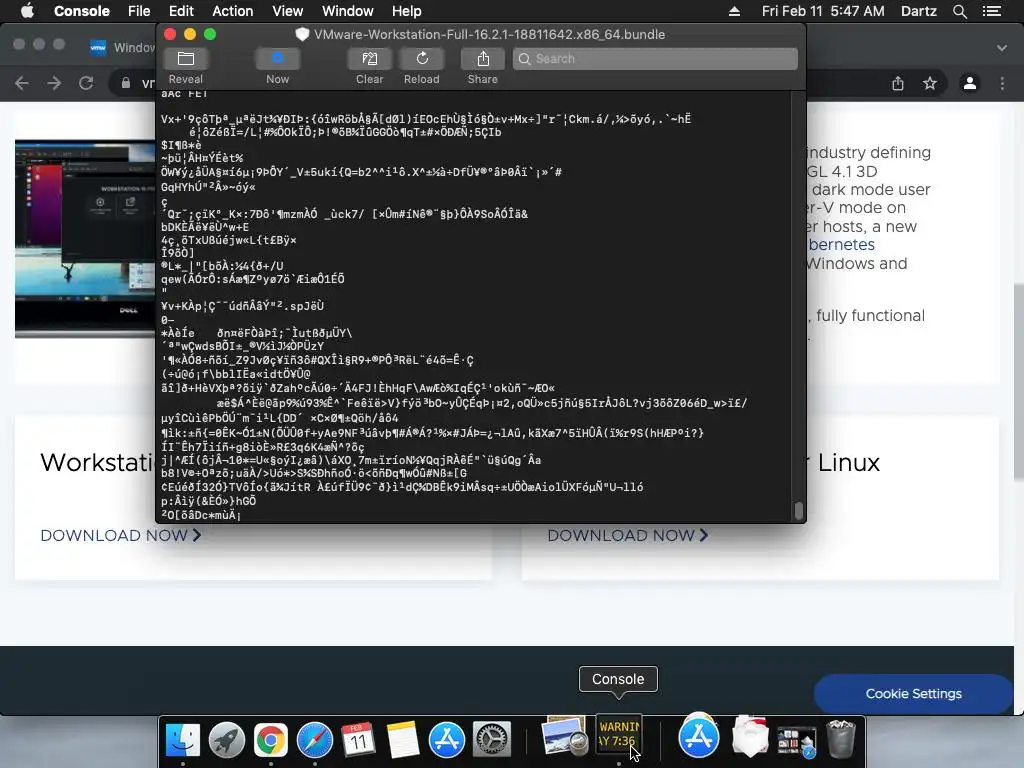Open the Action menu
This screenshot has height=768, width=1024.
point(232,11)
